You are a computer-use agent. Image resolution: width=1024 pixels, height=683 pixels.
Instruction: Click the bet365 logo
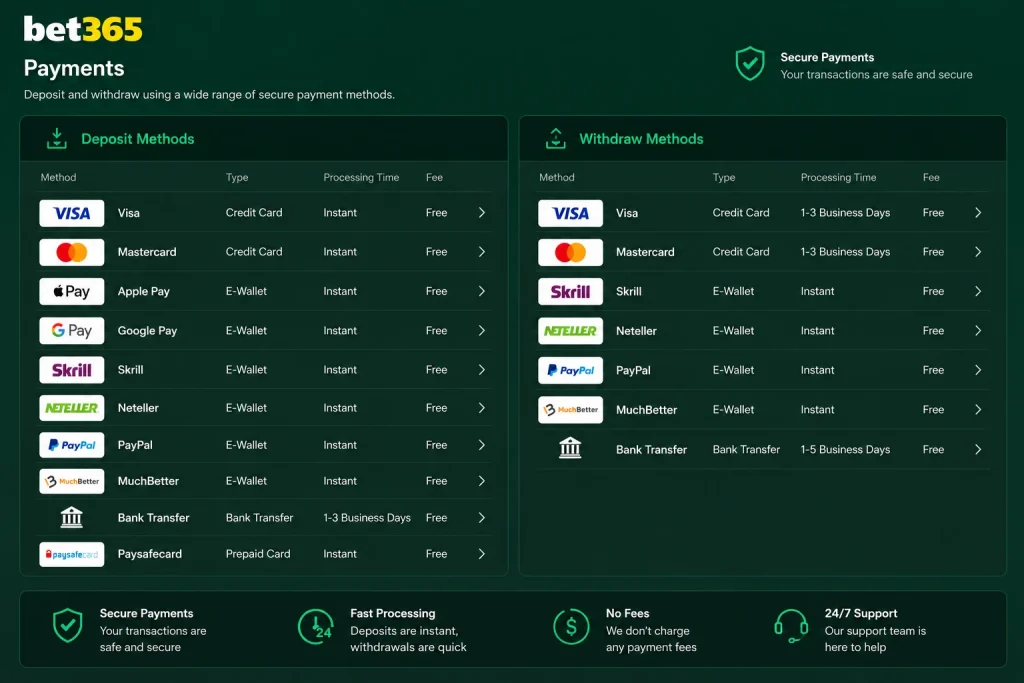[x=83, y=29]
